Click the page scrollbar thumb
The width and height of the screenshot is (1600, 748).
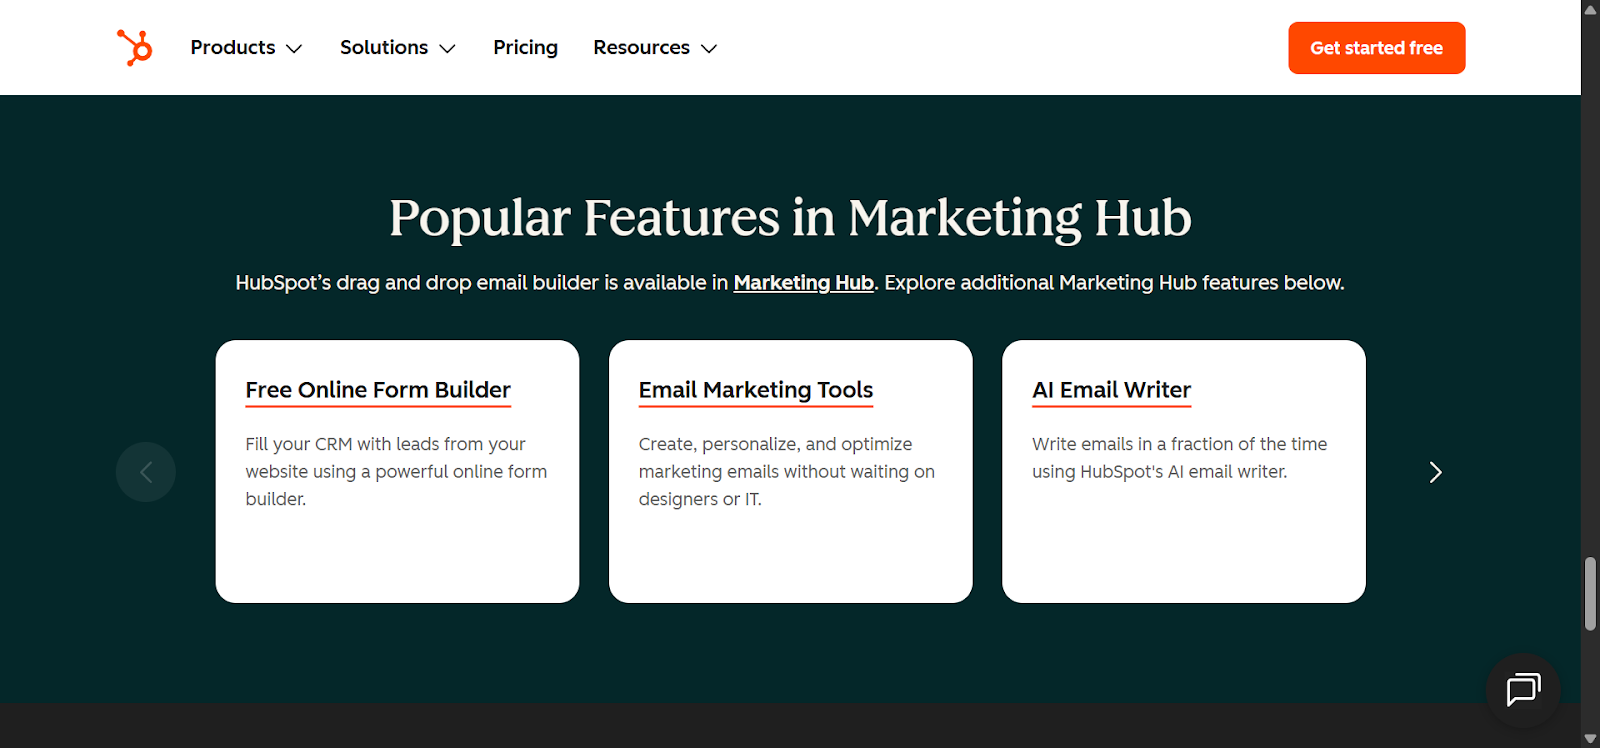tap(1590, 594)
